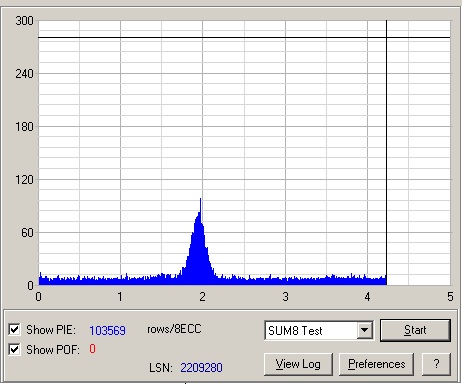The image size is (462, 384).
Task: Toggle the Show POF checkbox
Action: tap(14, 349)
